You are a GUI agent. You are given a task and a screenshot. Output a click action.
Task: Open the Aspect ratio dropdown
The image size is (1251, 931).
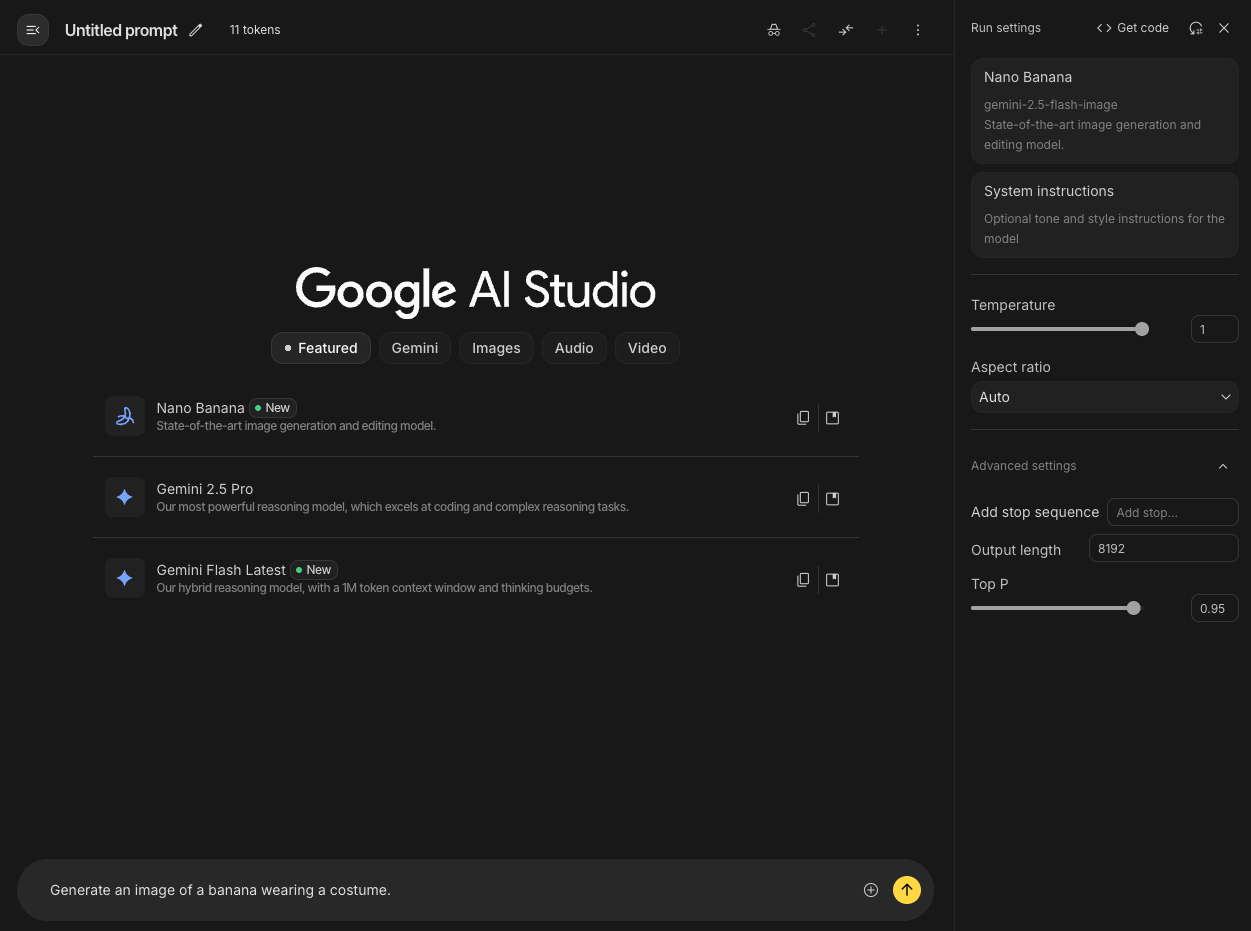[1104, 397]
